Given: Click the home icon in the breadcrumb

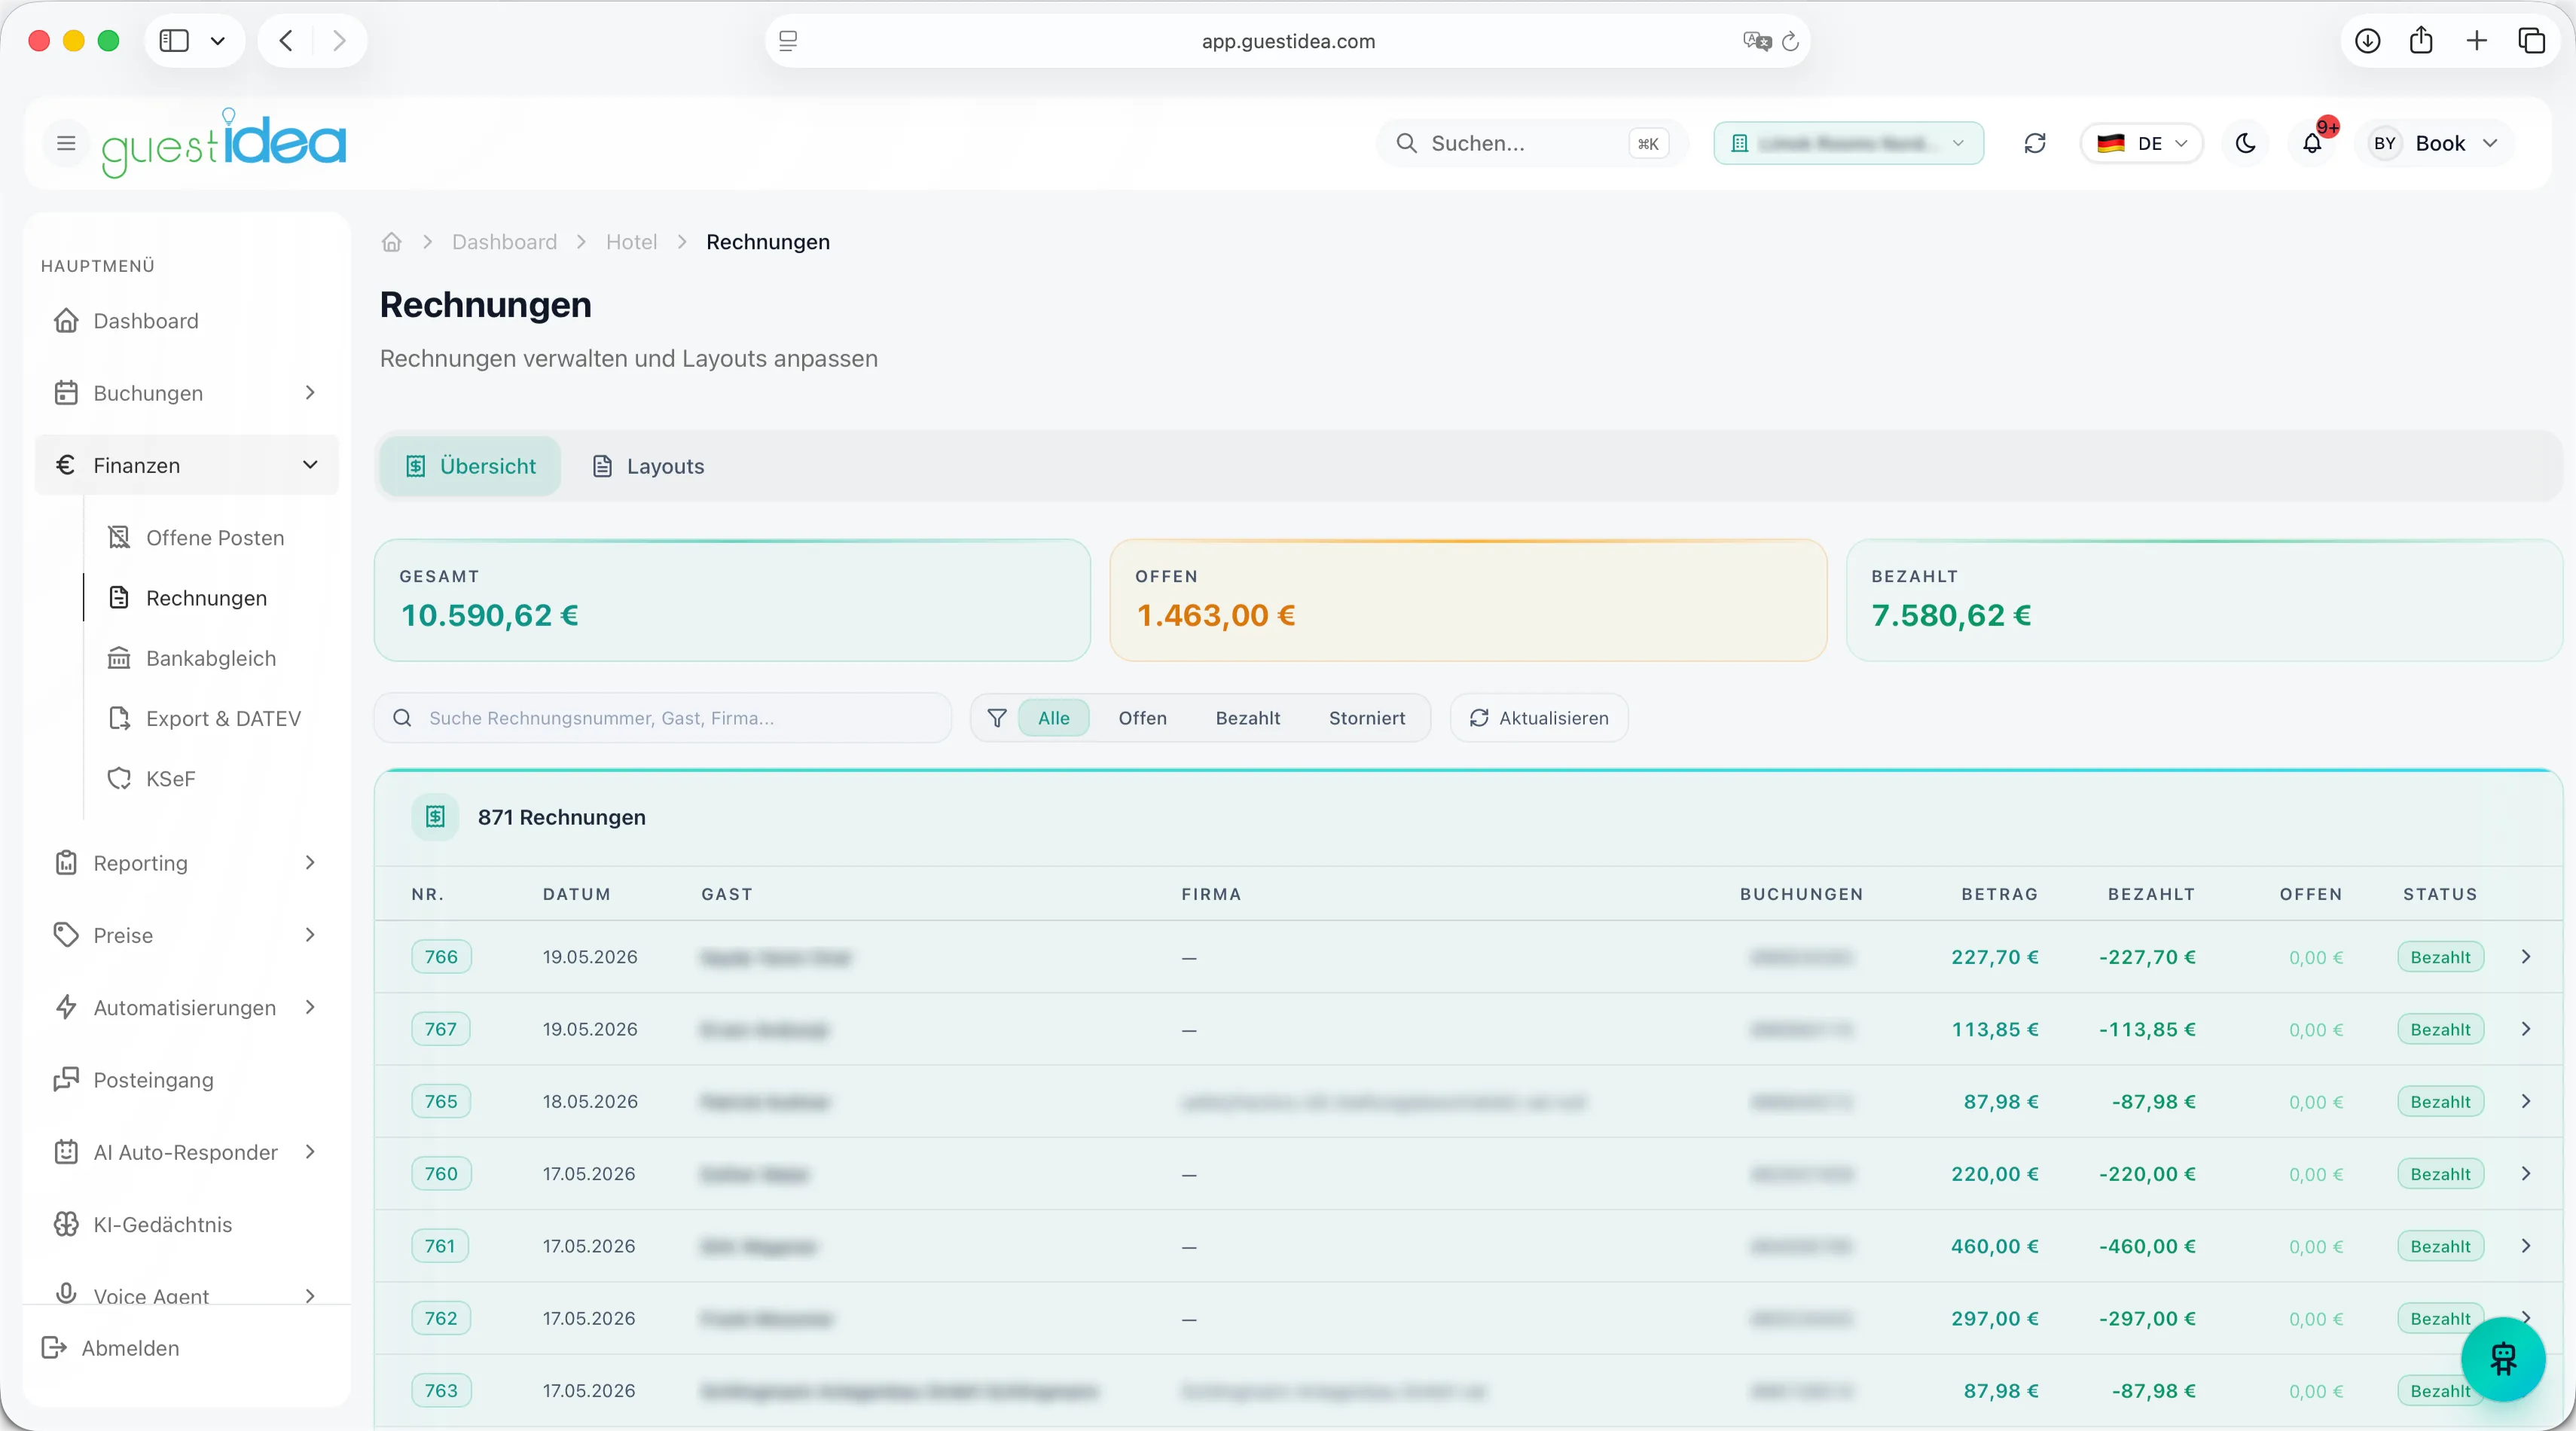Looking at the screenshot, I should (391, 242).
